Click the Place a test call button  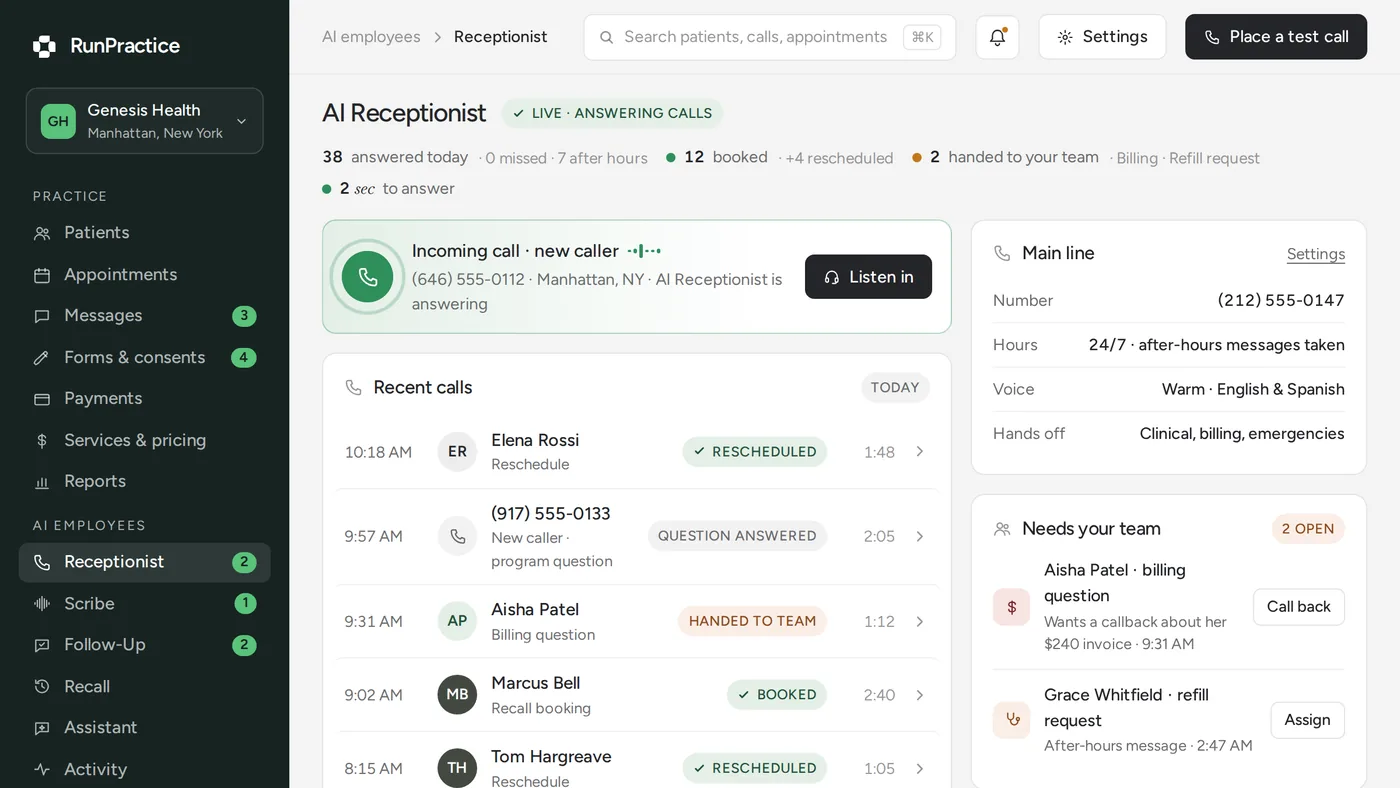click(1276, 37)
